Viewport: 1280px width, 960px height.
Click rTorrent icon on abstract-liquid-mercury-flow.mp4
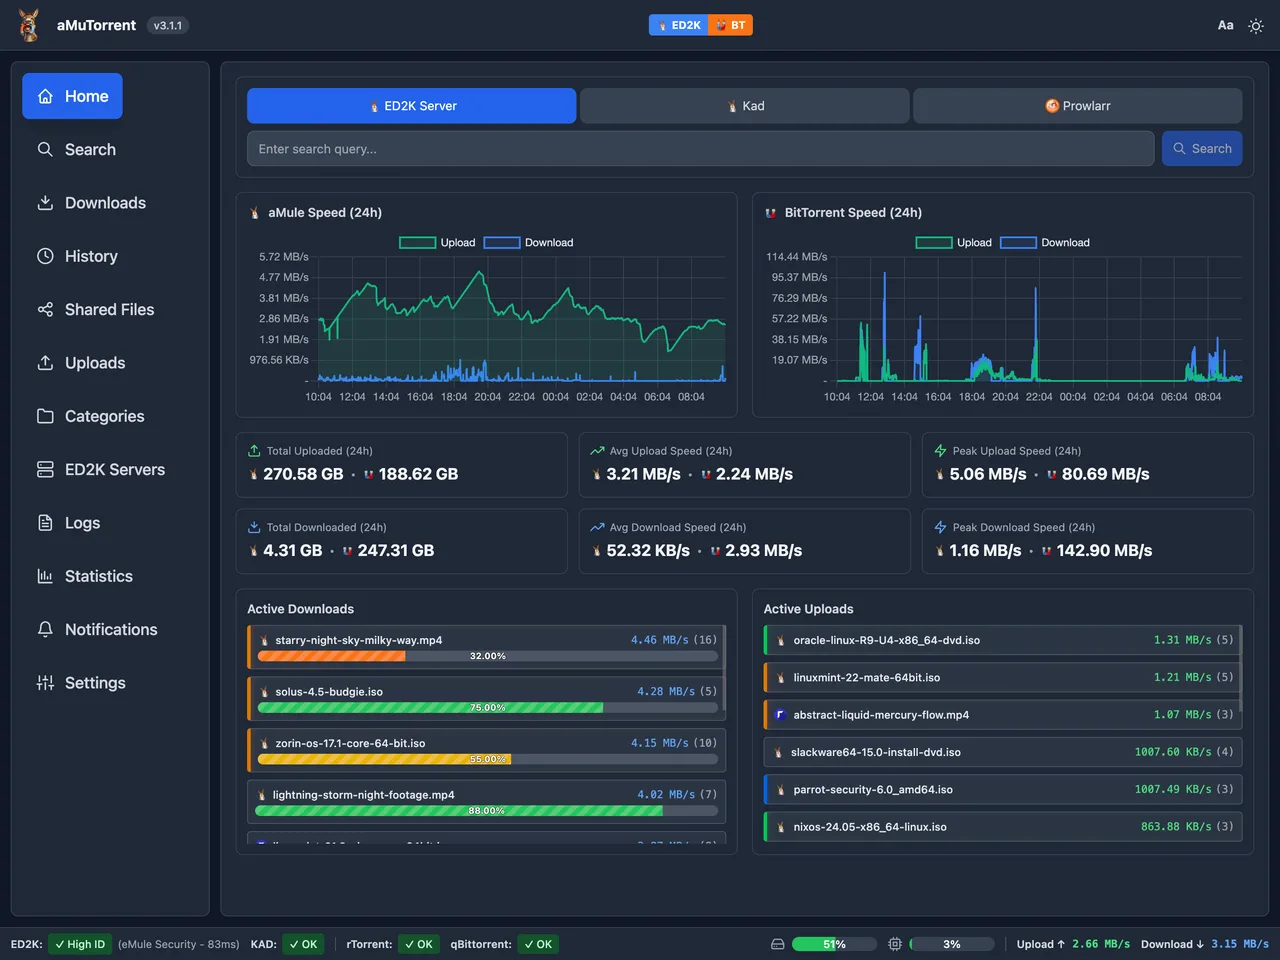780,715
